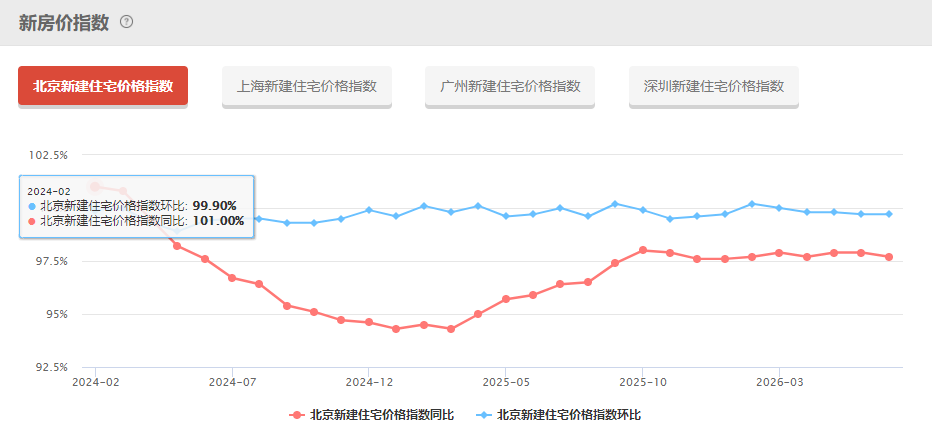Click the 2025-05 x-axis label
Viewport: 932px width, 444px height.
tap(505, 382)
